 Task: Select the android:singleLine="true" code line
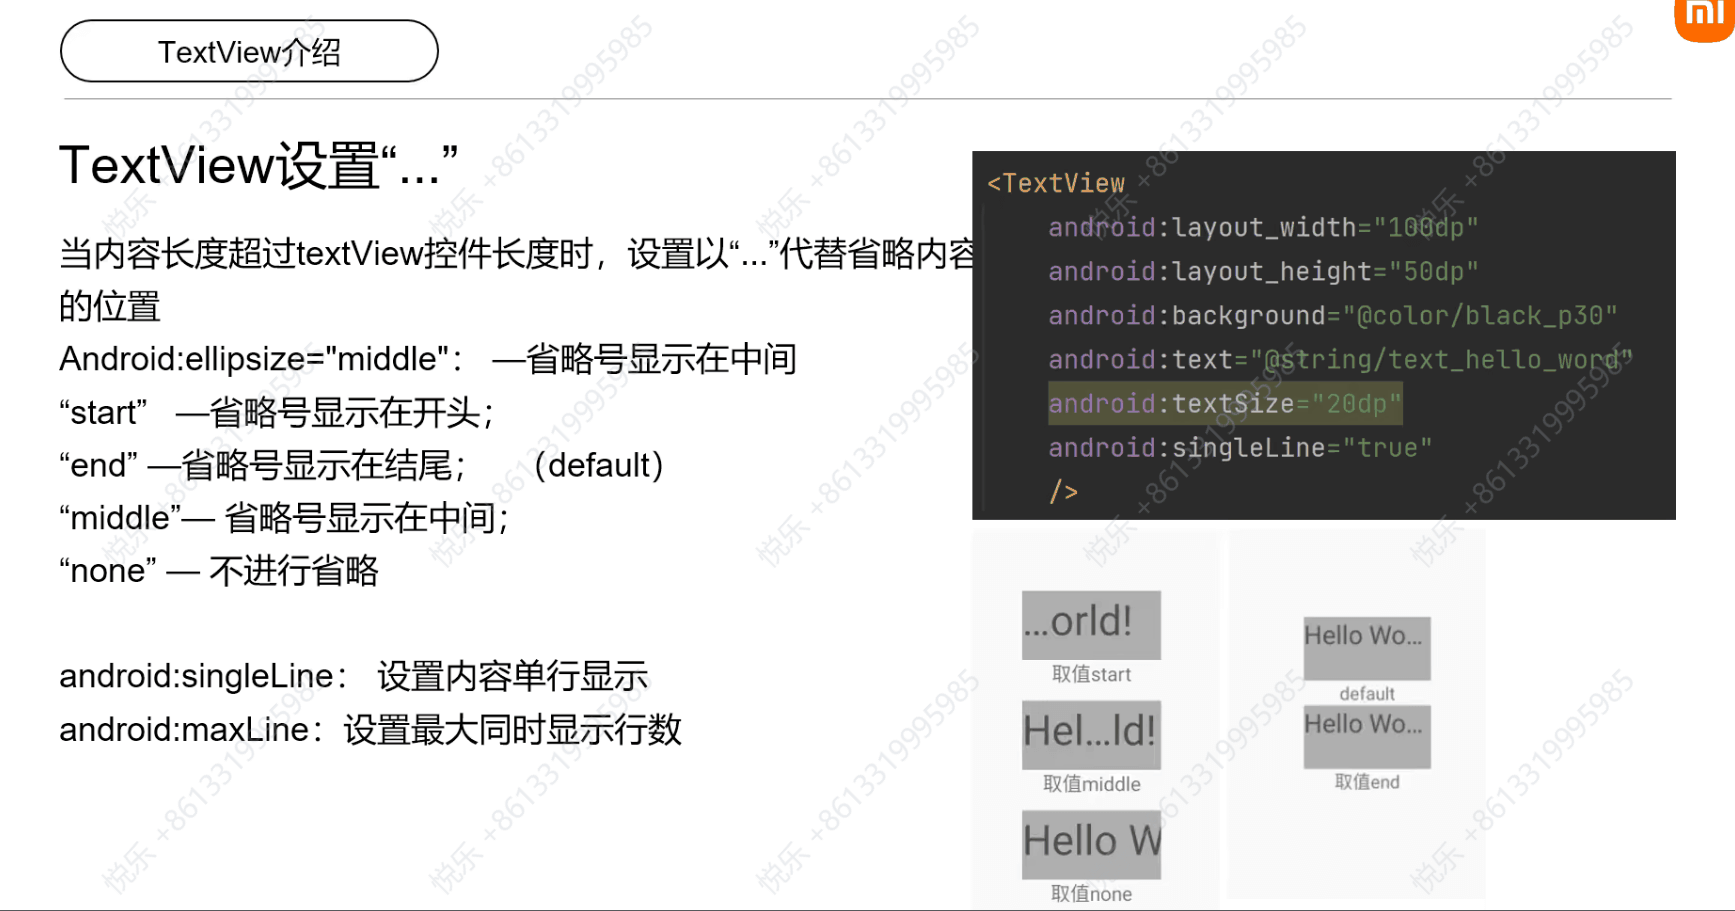point(1239,448)
